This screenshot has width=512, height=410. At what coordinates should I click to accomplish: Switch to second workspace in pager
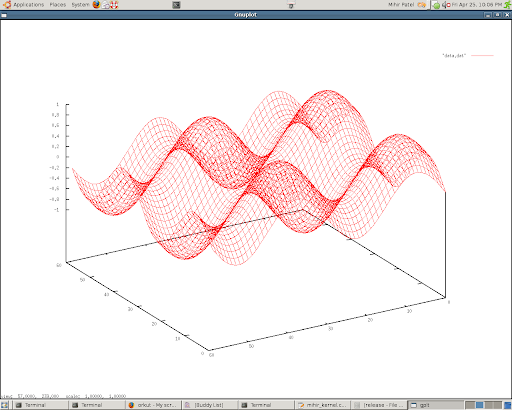(x=479, y=405)
